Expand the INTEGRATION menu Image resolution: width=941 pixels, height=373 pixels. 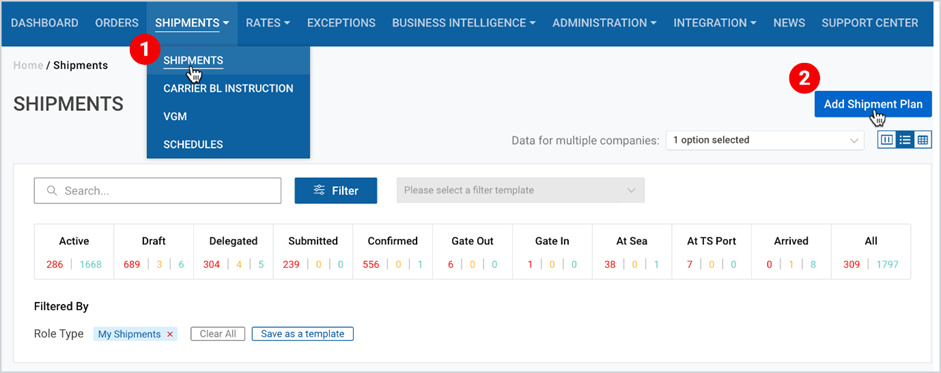(x=715, y=23)
